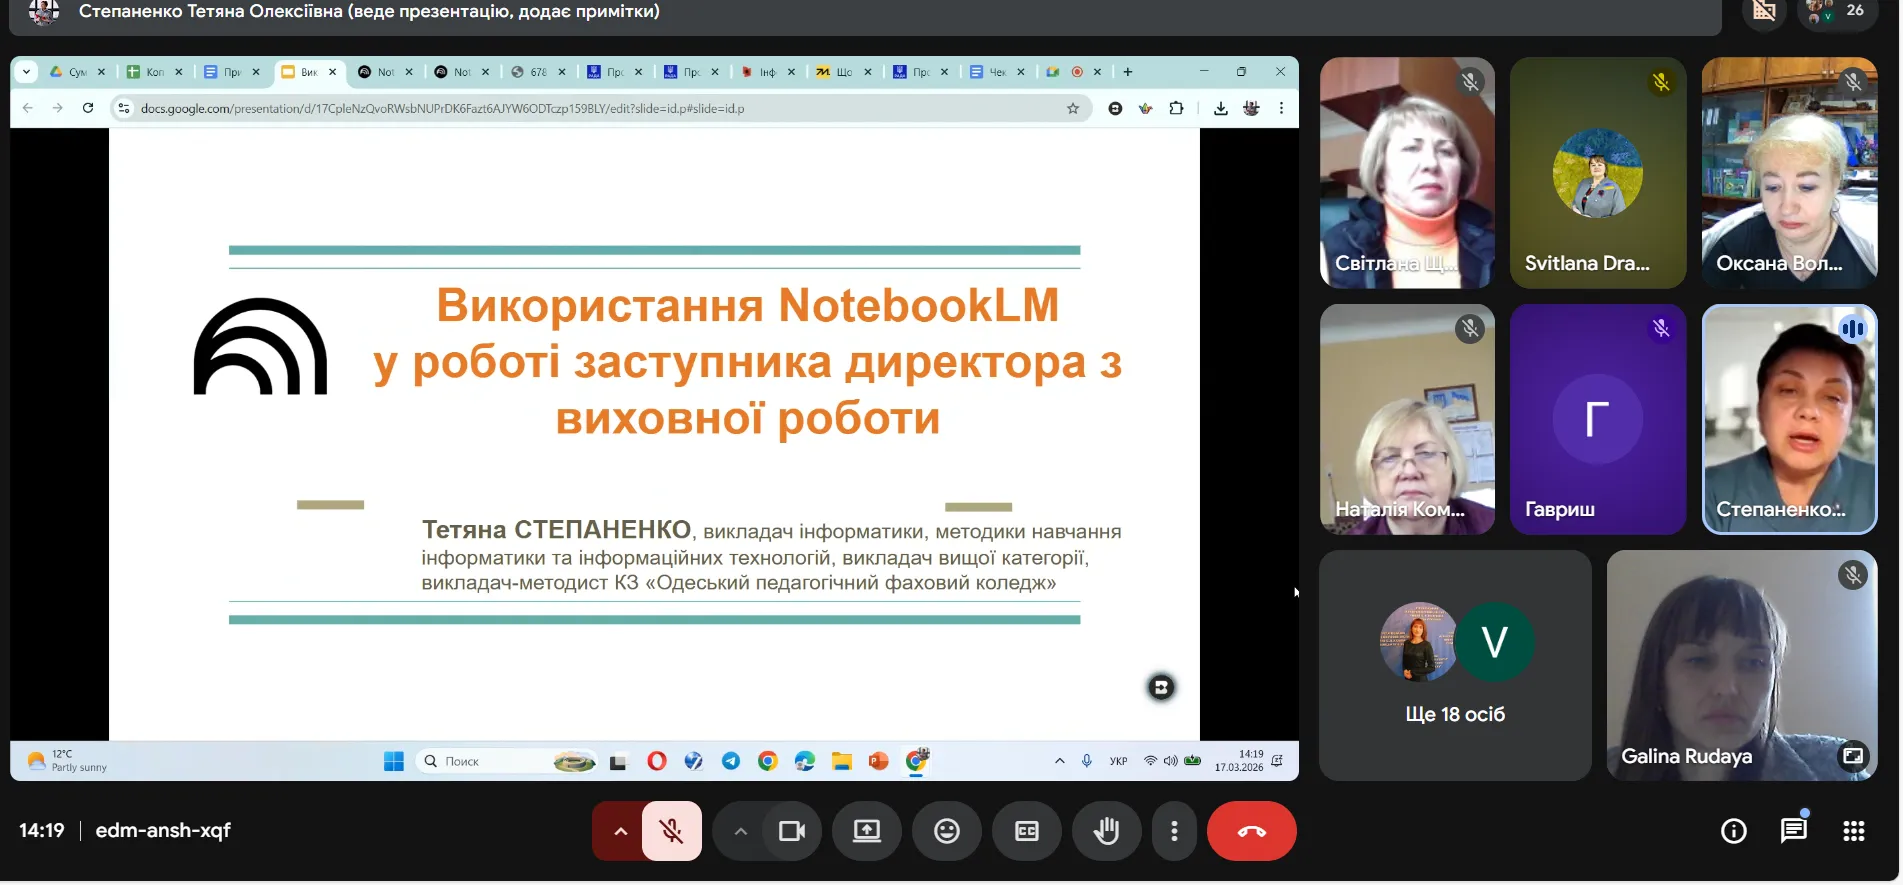Switch to the 'Що' browser tab
The width and height of the screenshot is (1903, 885).
[844, 72]
